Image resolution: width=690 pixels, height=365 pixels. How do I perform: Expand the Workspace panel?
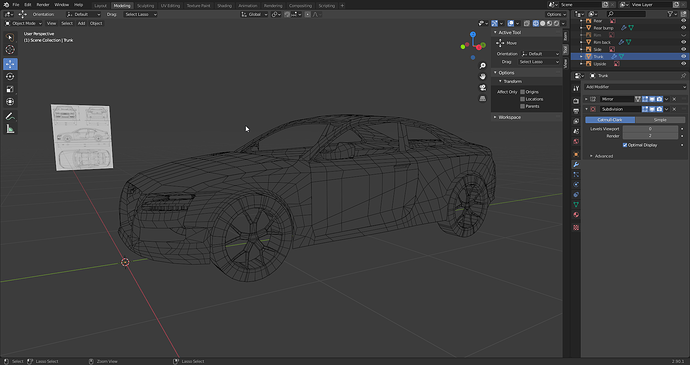click(509, 117)
